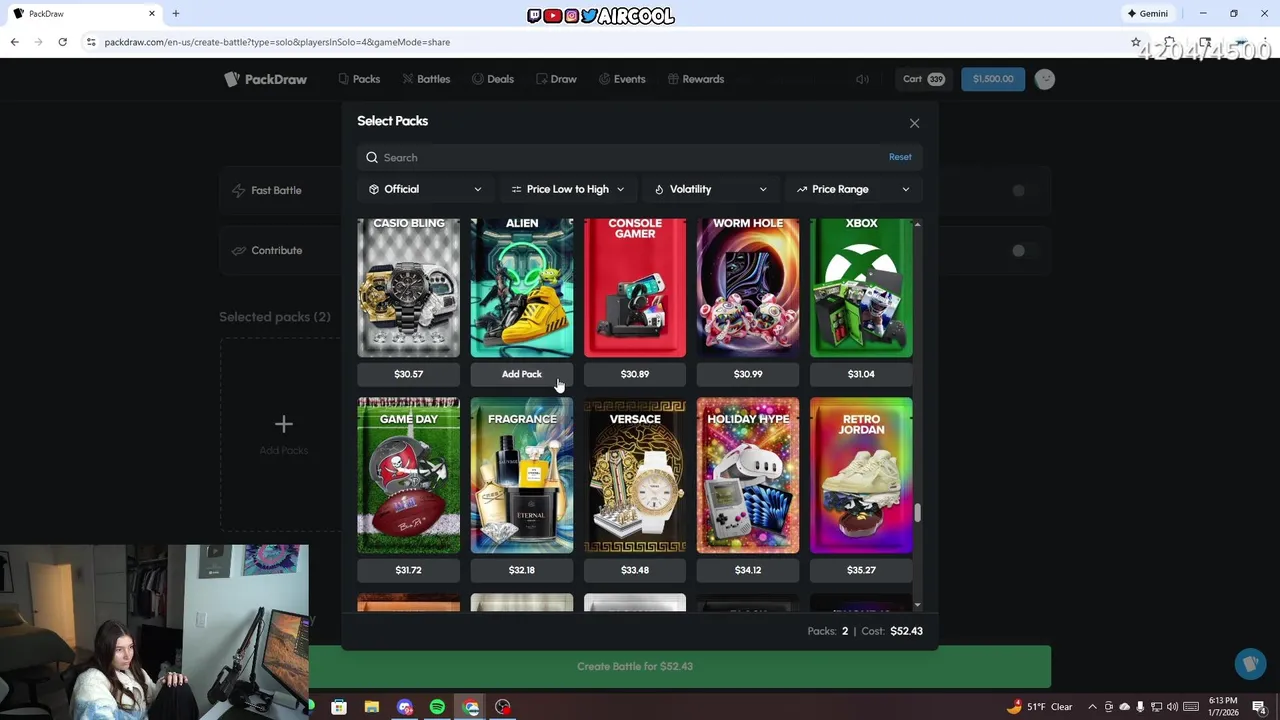Choose the Worm Hole pack image

[748, 288]
